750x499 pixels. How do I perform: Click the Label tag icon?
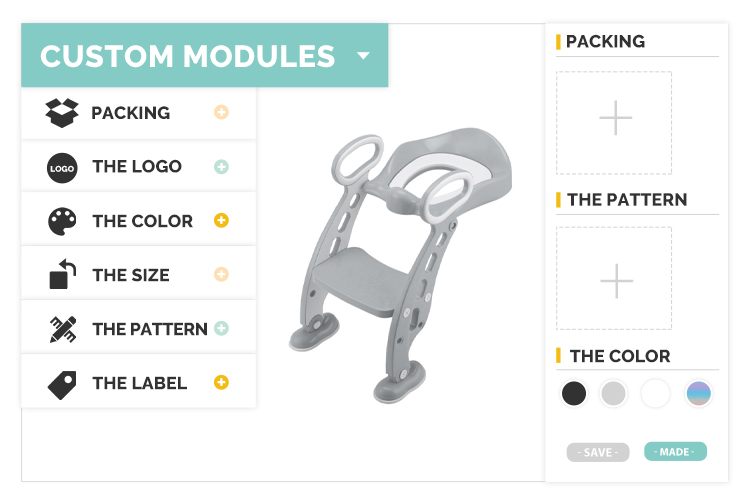(x=62, y=383)
